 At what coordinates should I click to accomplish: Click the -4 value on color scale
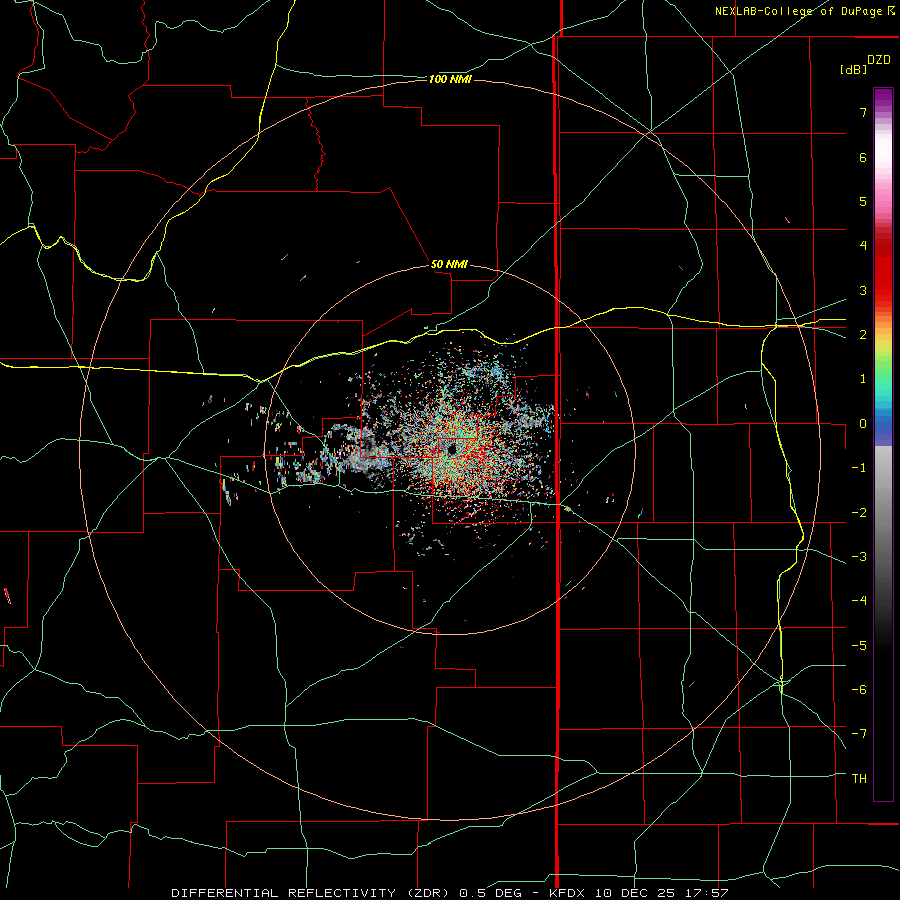click(x=859, y=601)
